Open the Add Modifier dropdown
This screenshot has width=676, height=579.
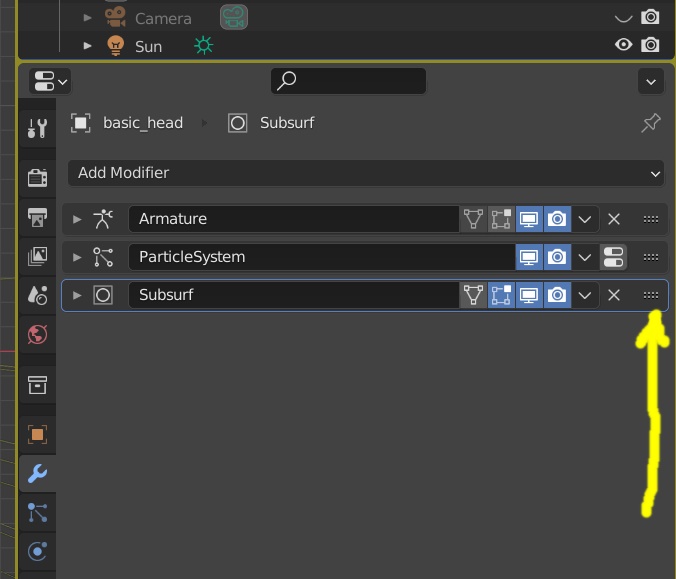[366, 173]
